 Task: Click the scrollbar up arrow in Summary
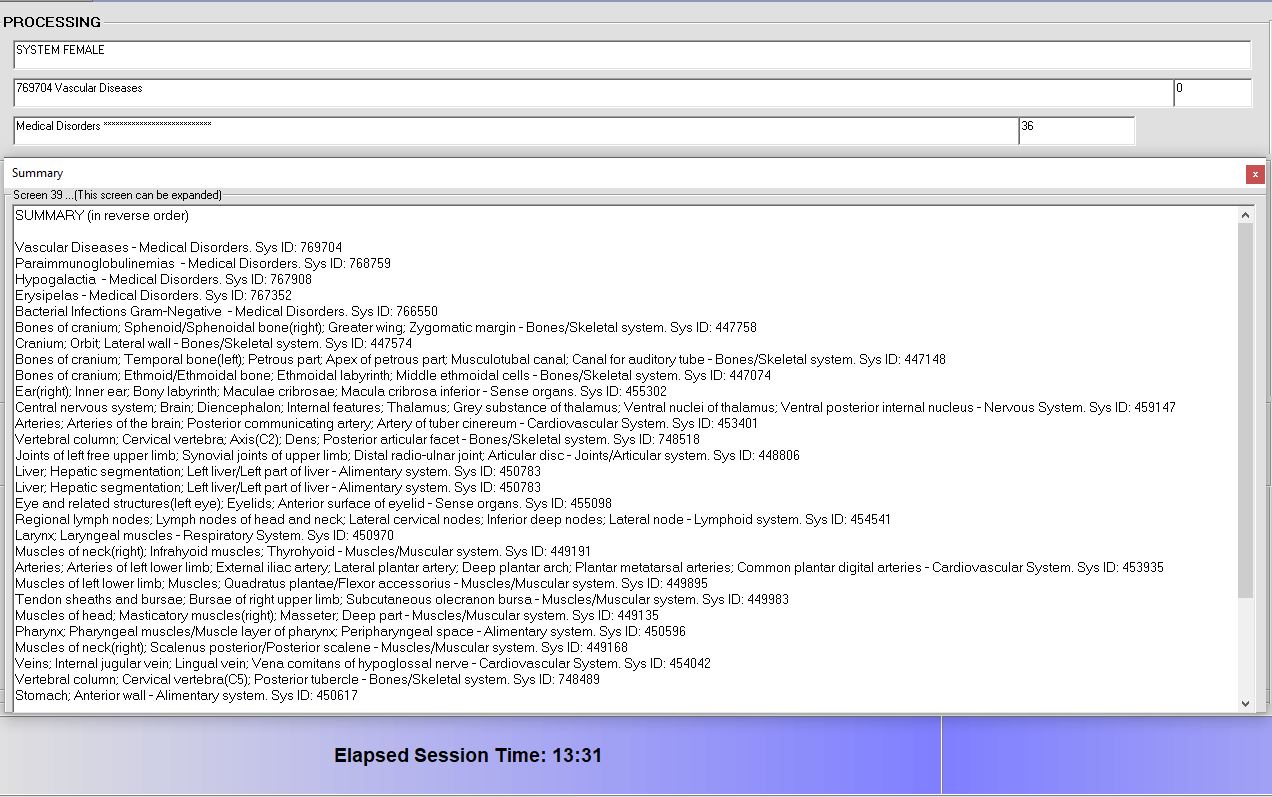tap(1245, 215)
